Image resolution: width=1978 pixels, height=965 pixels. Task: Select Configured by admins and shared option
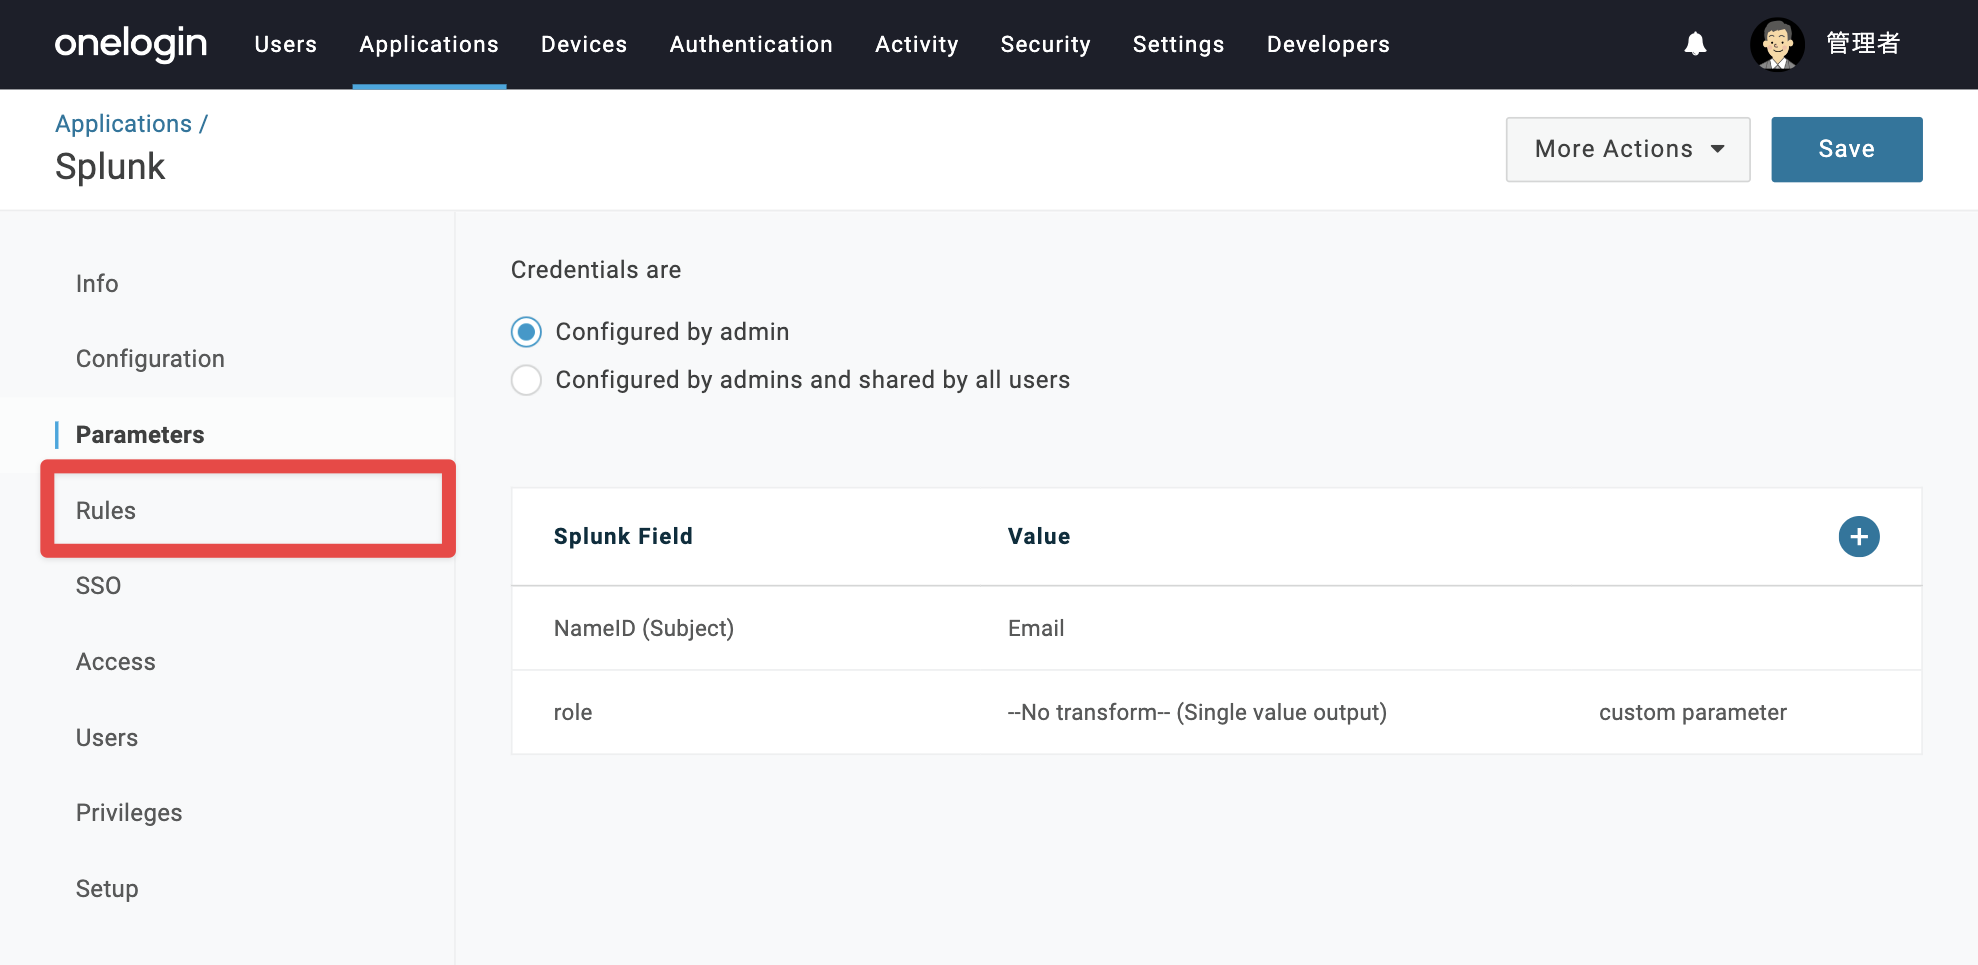point(526,380)
